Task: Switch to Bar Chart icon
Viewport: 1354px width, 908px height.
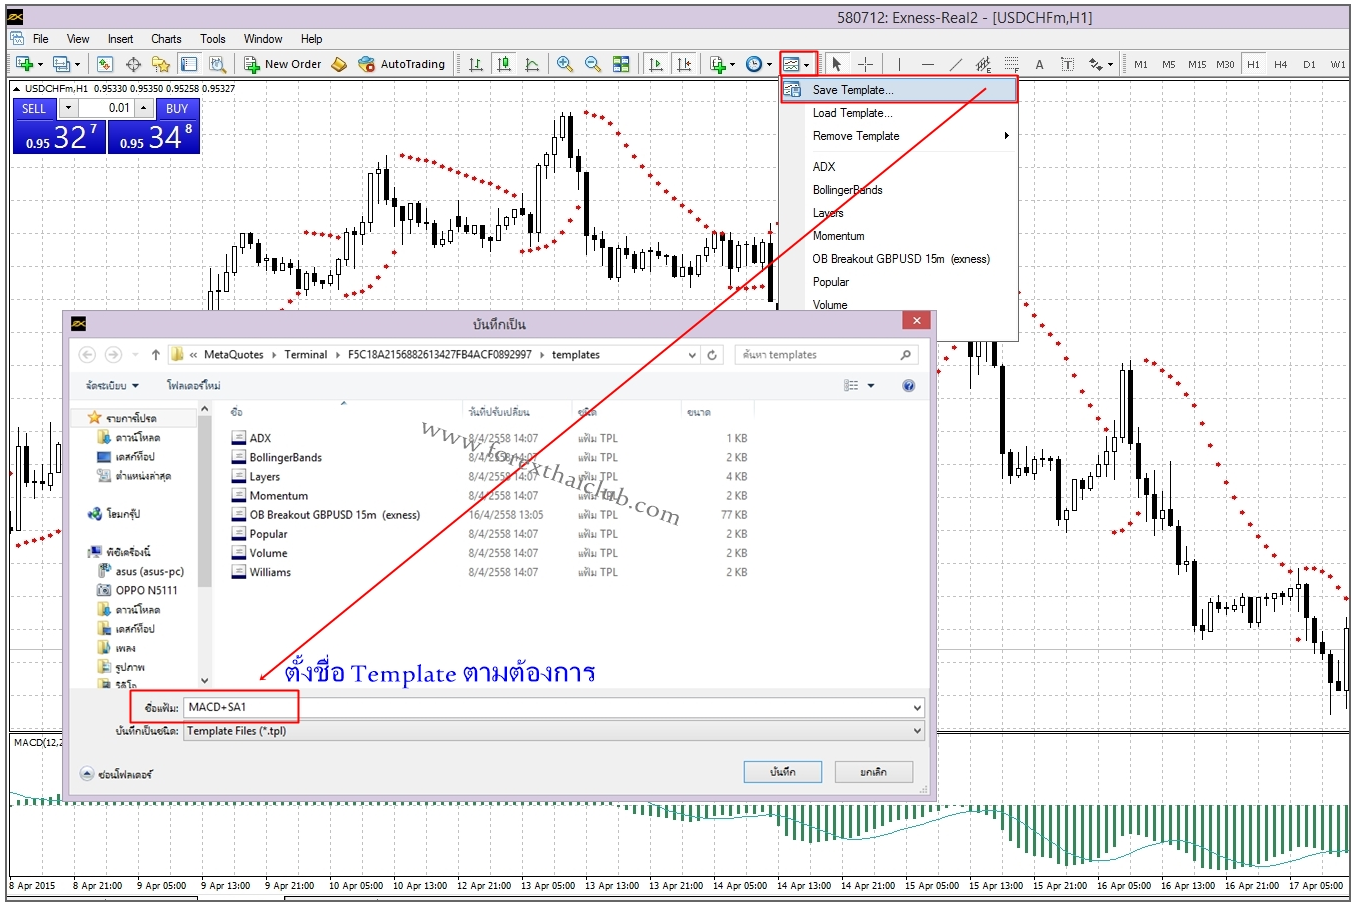Action: click(x=476, y=64)
